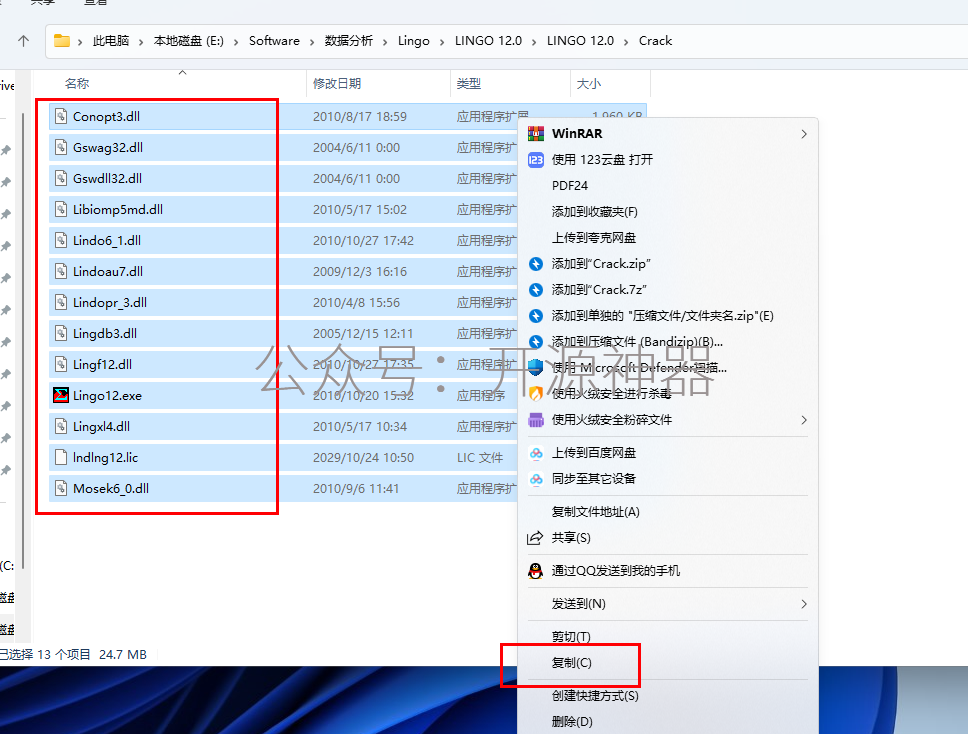Click the Mosek6_0.dll file icon

pos(60,488)
